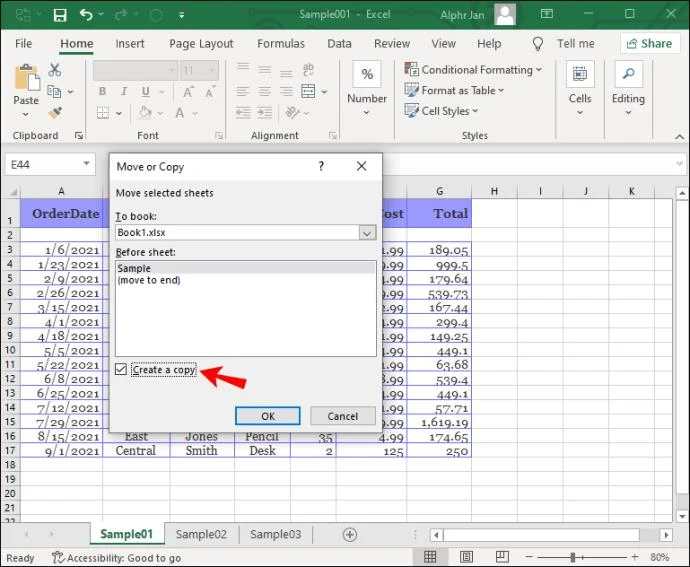The height and width of the screenshot is (567, 690).
Task: Open Conditional Formatting menu
Action: coord(473,70)
